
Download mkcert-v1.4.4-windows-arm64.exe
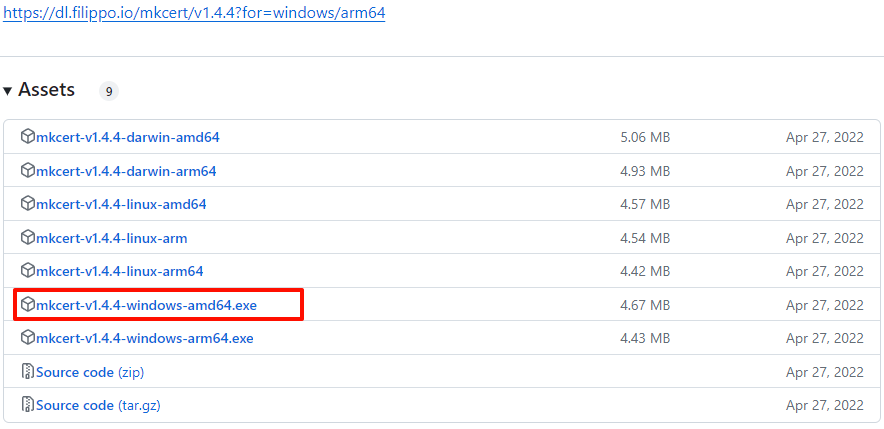pyautogui.click(x=145, y=338)
